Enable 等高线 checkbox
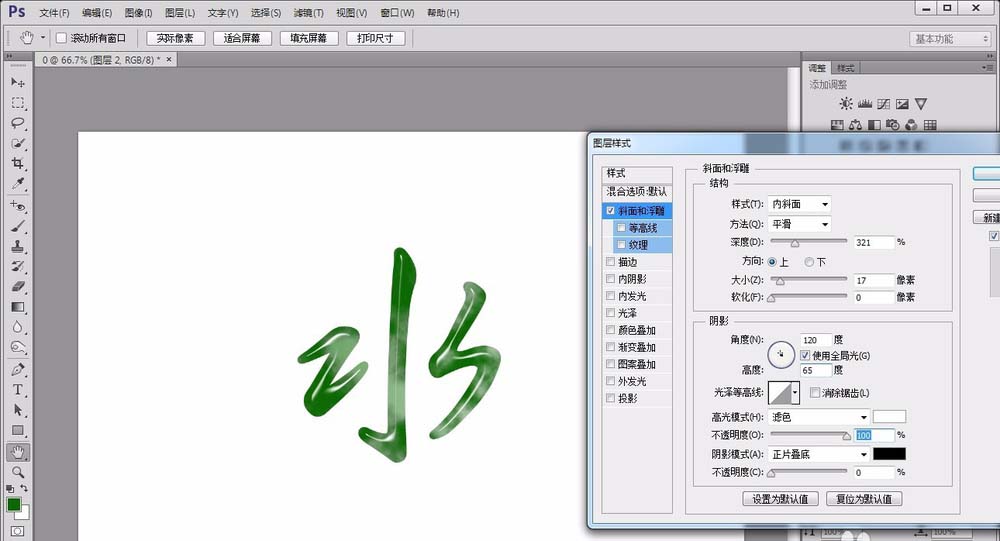Viewport: 1000px width, 541px height. [621, 228]
